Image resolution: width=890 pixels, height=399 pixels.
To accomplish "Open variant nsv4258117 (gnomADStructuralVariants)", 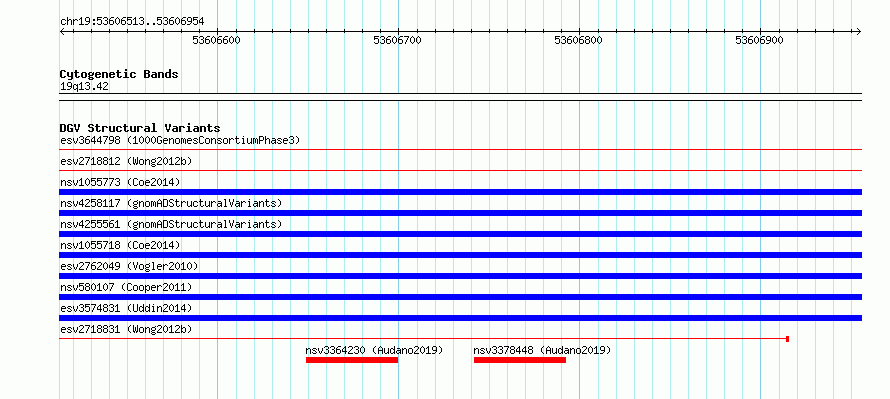I will 171,203.
